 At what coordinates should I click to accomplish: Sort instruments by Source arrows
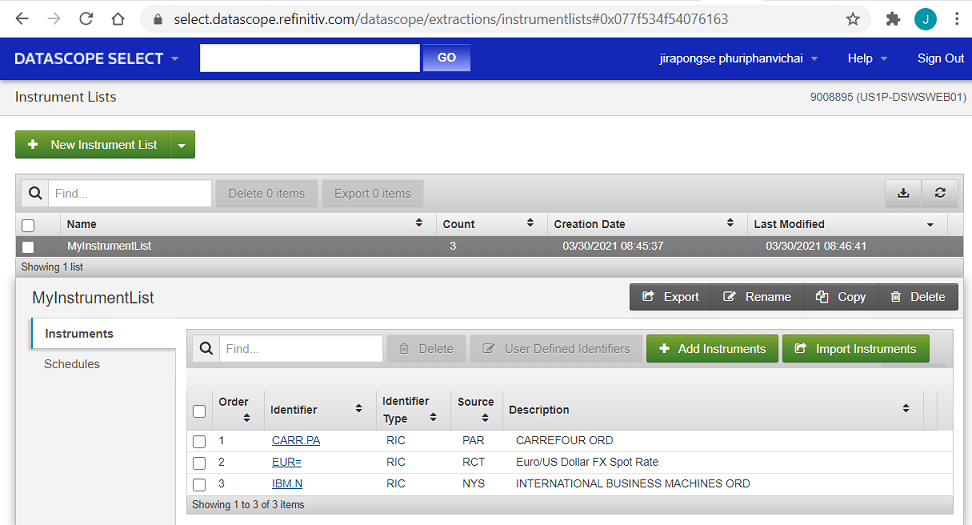click(x=485, y=418)
